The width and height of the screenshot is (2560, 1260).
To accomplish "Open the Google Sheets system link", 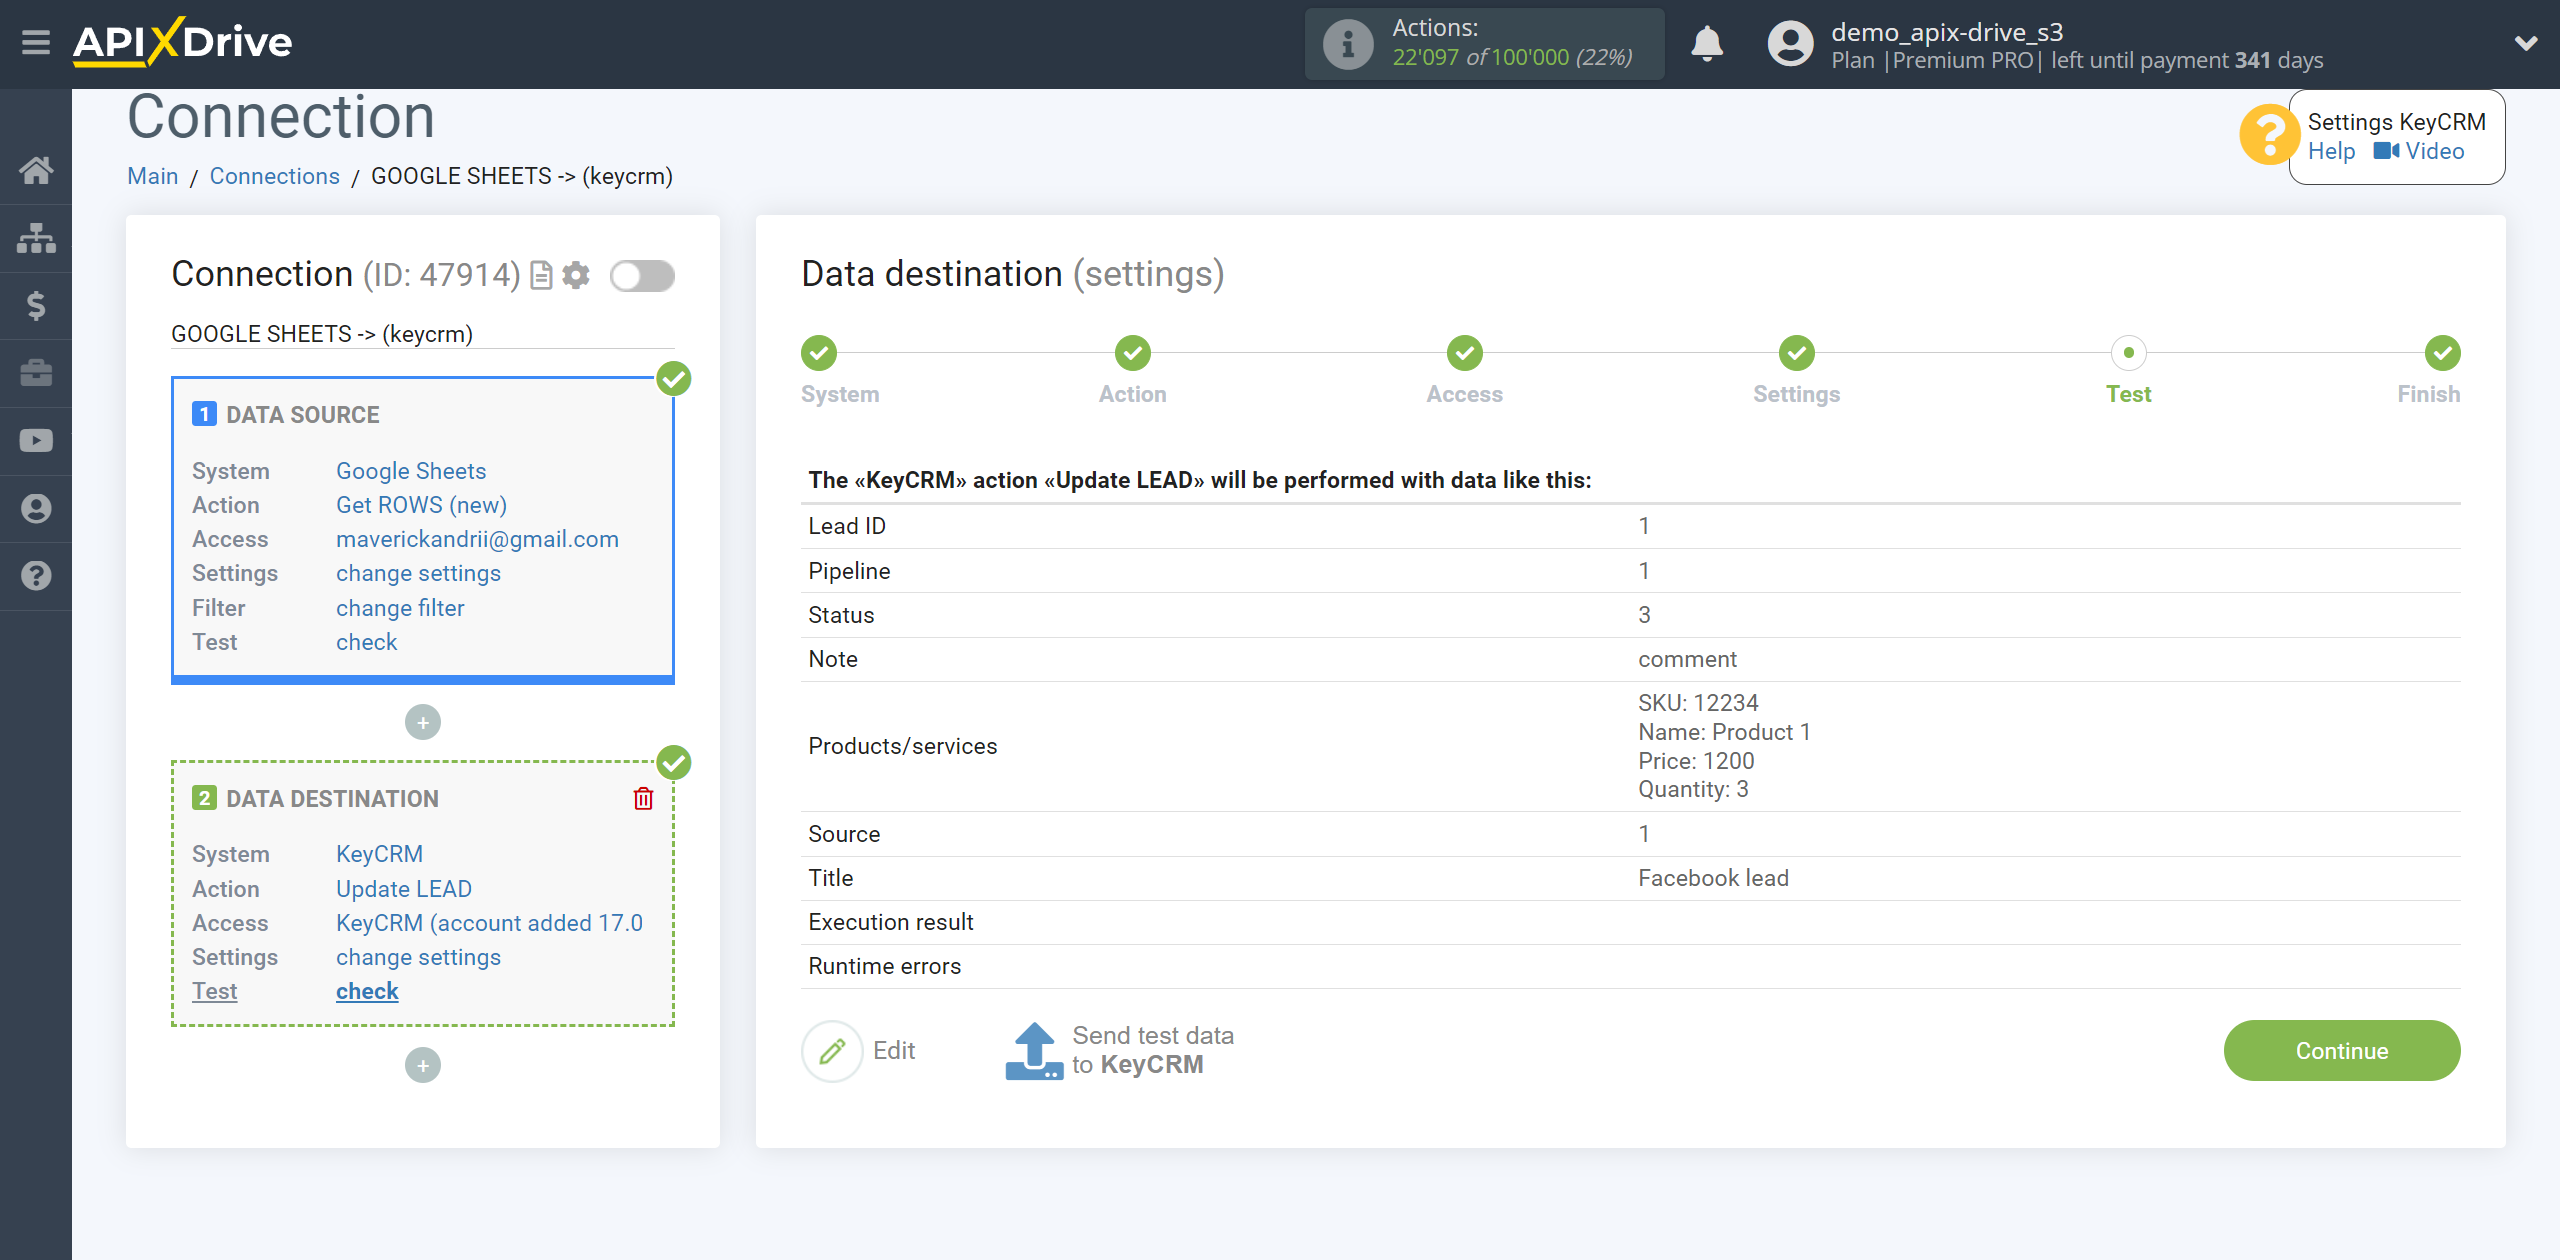I will tap(411, 471).
